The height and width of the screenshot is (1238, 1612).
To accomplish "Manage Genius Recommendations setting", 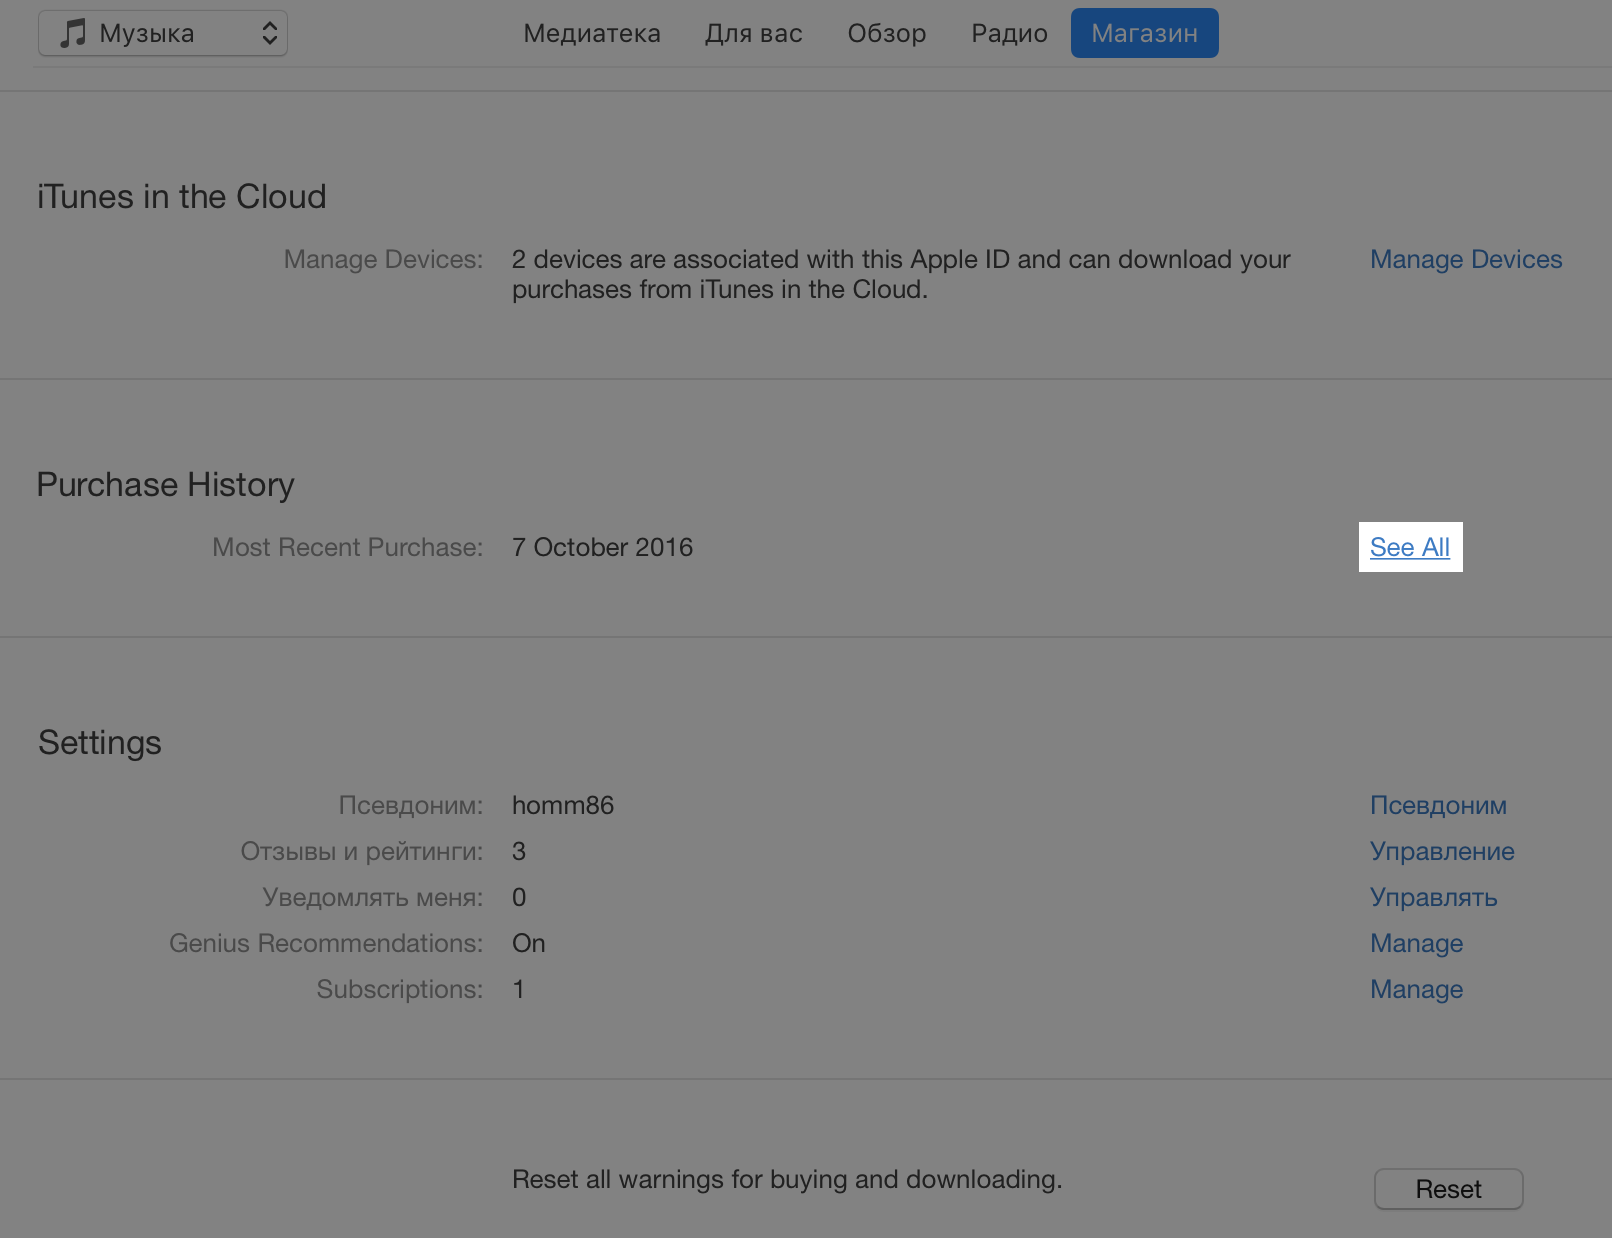I will (x=1417, y=943).
